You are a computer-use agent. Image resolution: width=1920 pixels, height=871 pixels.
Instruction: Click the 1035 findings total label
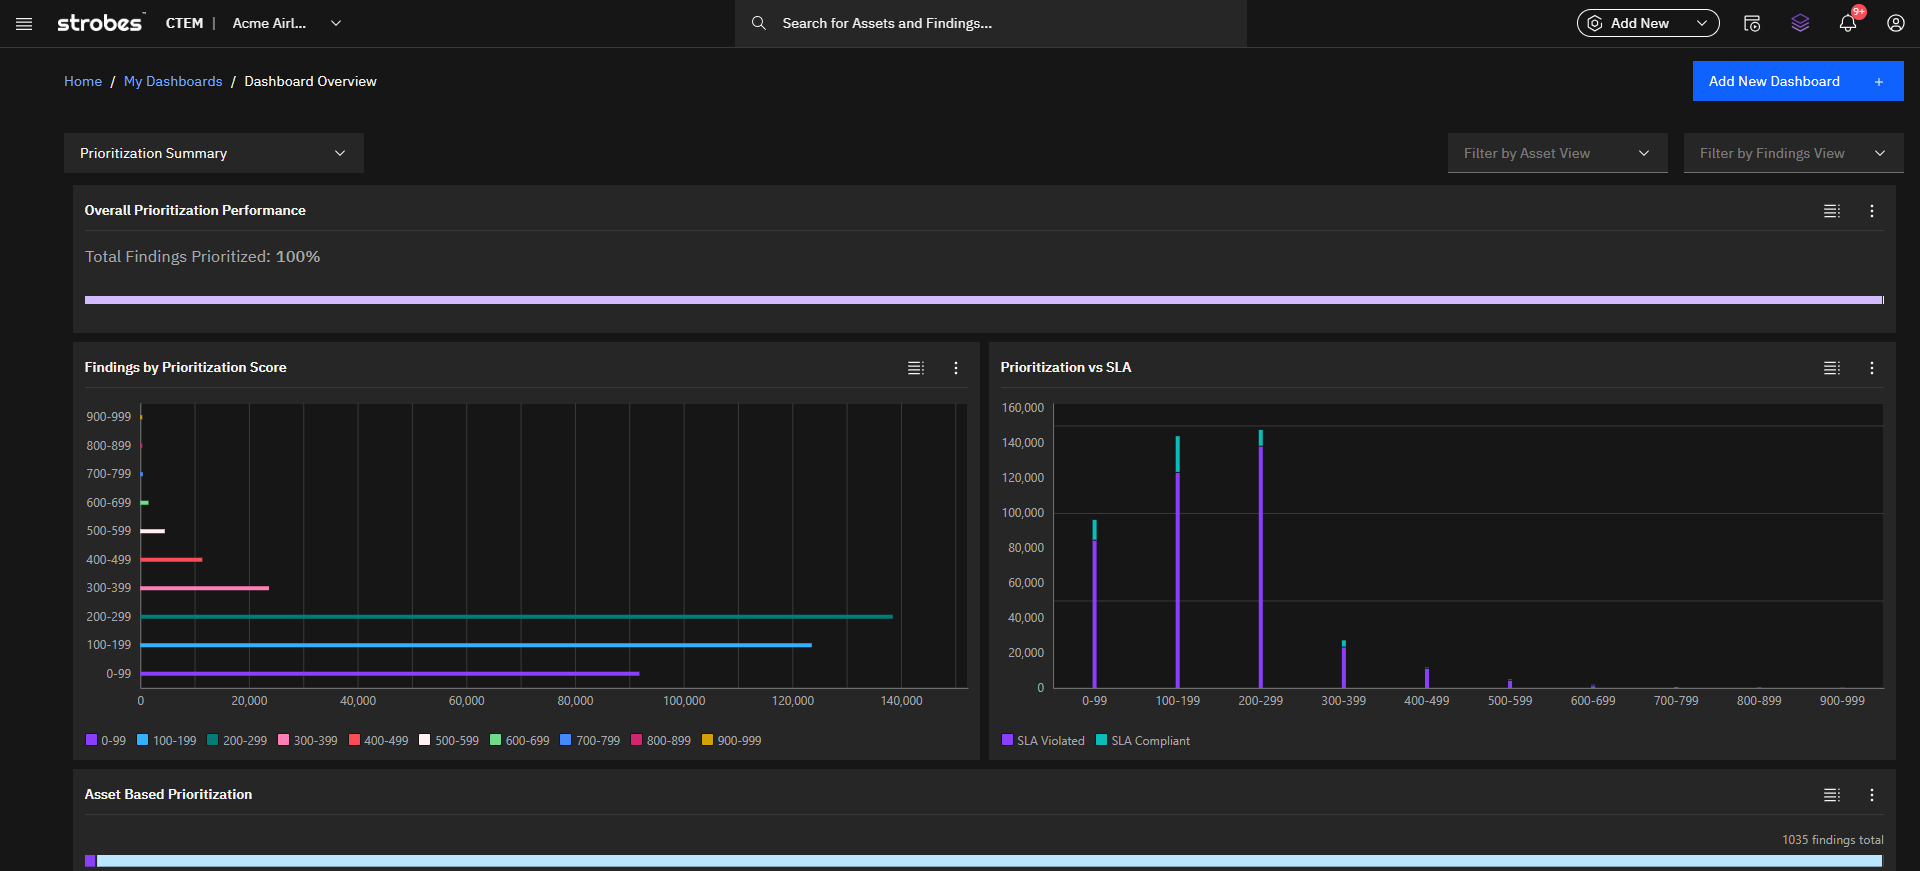click(x=1832, y=840)
